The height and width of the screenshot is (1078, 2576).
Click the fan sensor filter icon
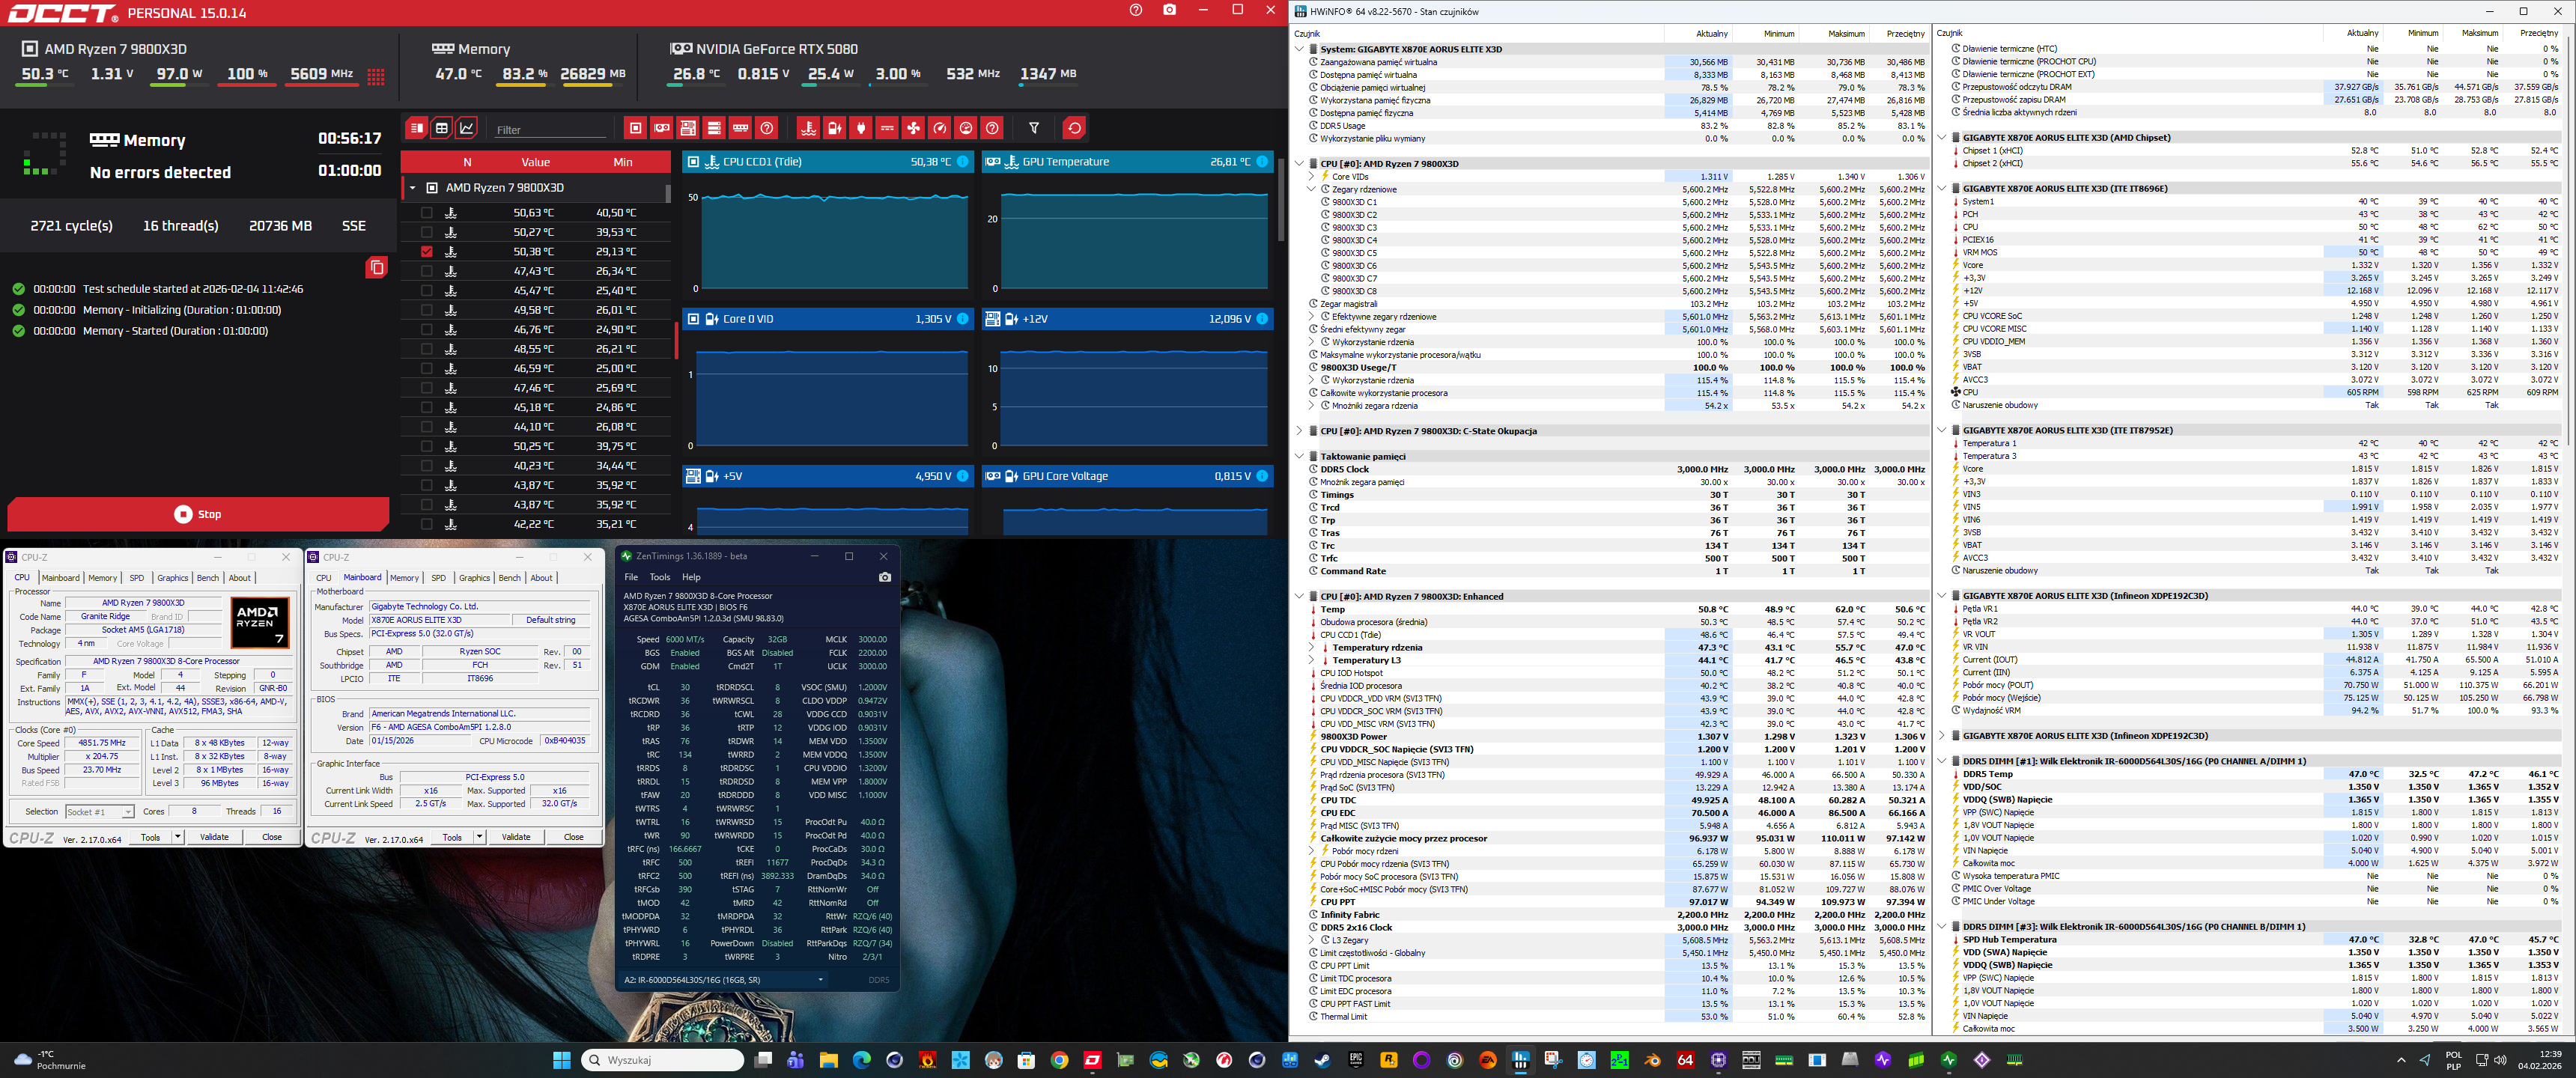pos(914,128)
